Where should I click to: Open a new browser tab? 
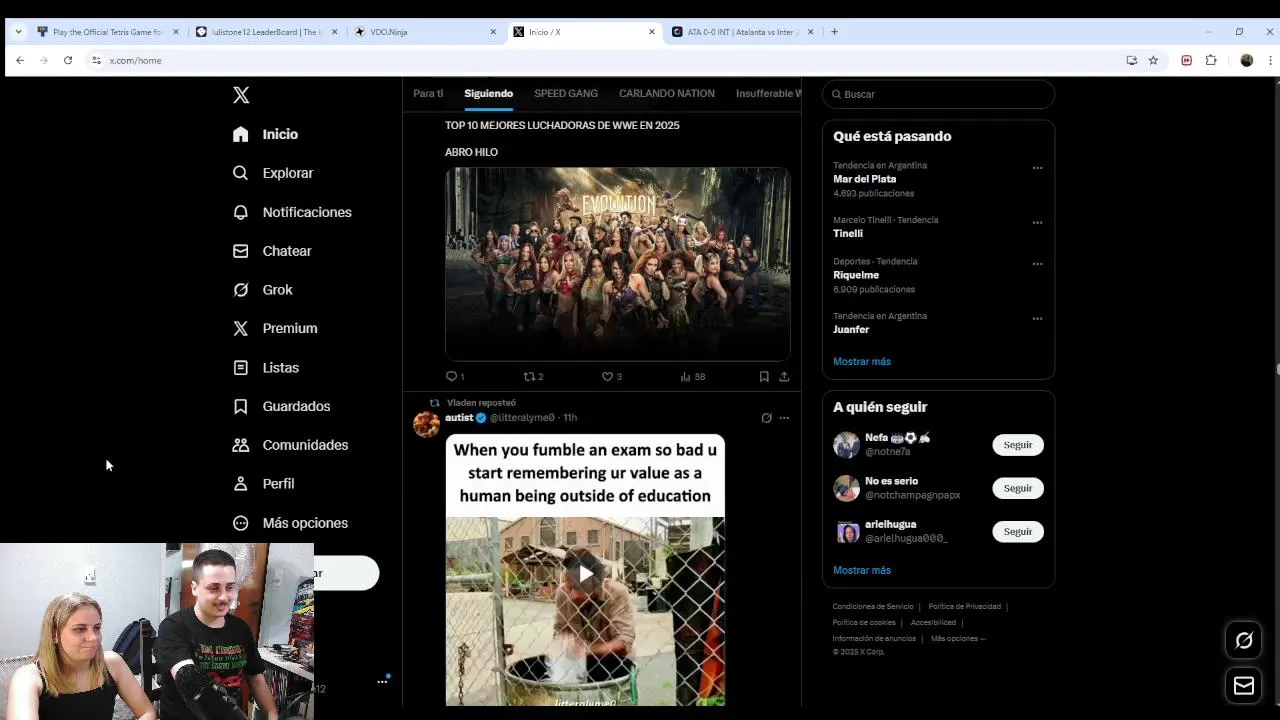click(x=835, y=32)
